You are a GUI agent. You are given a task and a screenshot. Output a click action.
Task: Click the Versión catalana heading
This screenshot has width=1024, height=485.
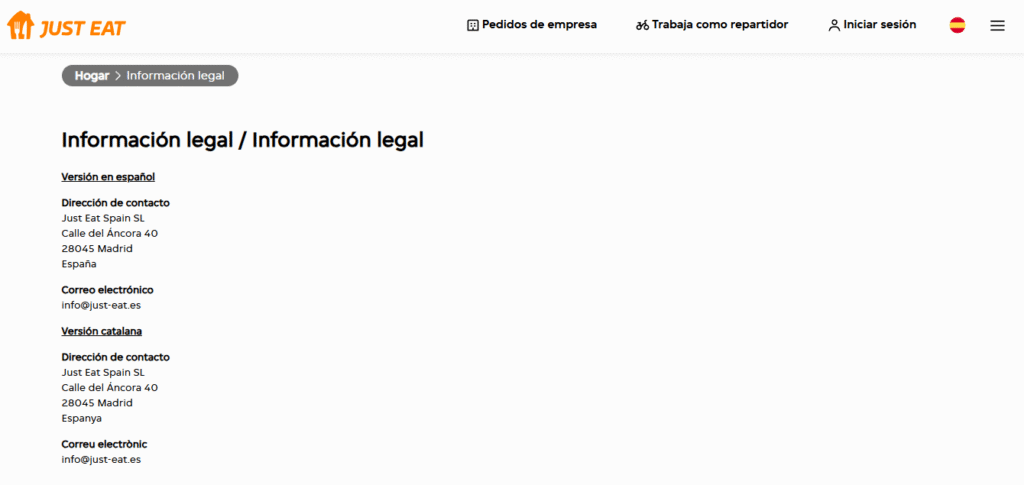click(102, 331)
